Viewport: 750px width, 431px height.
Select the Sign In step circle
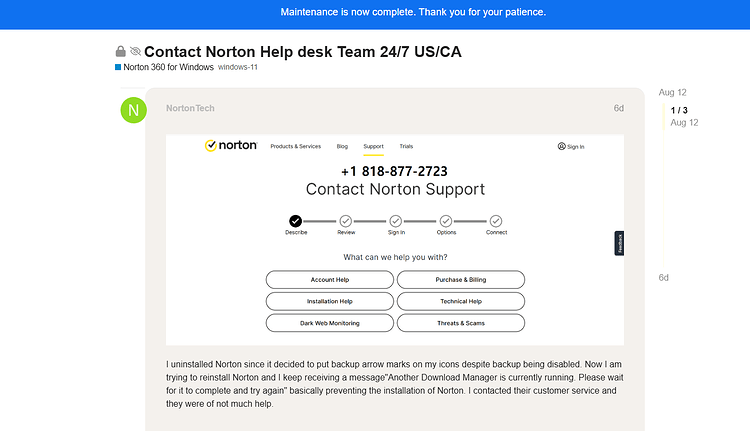coord(396,221)
